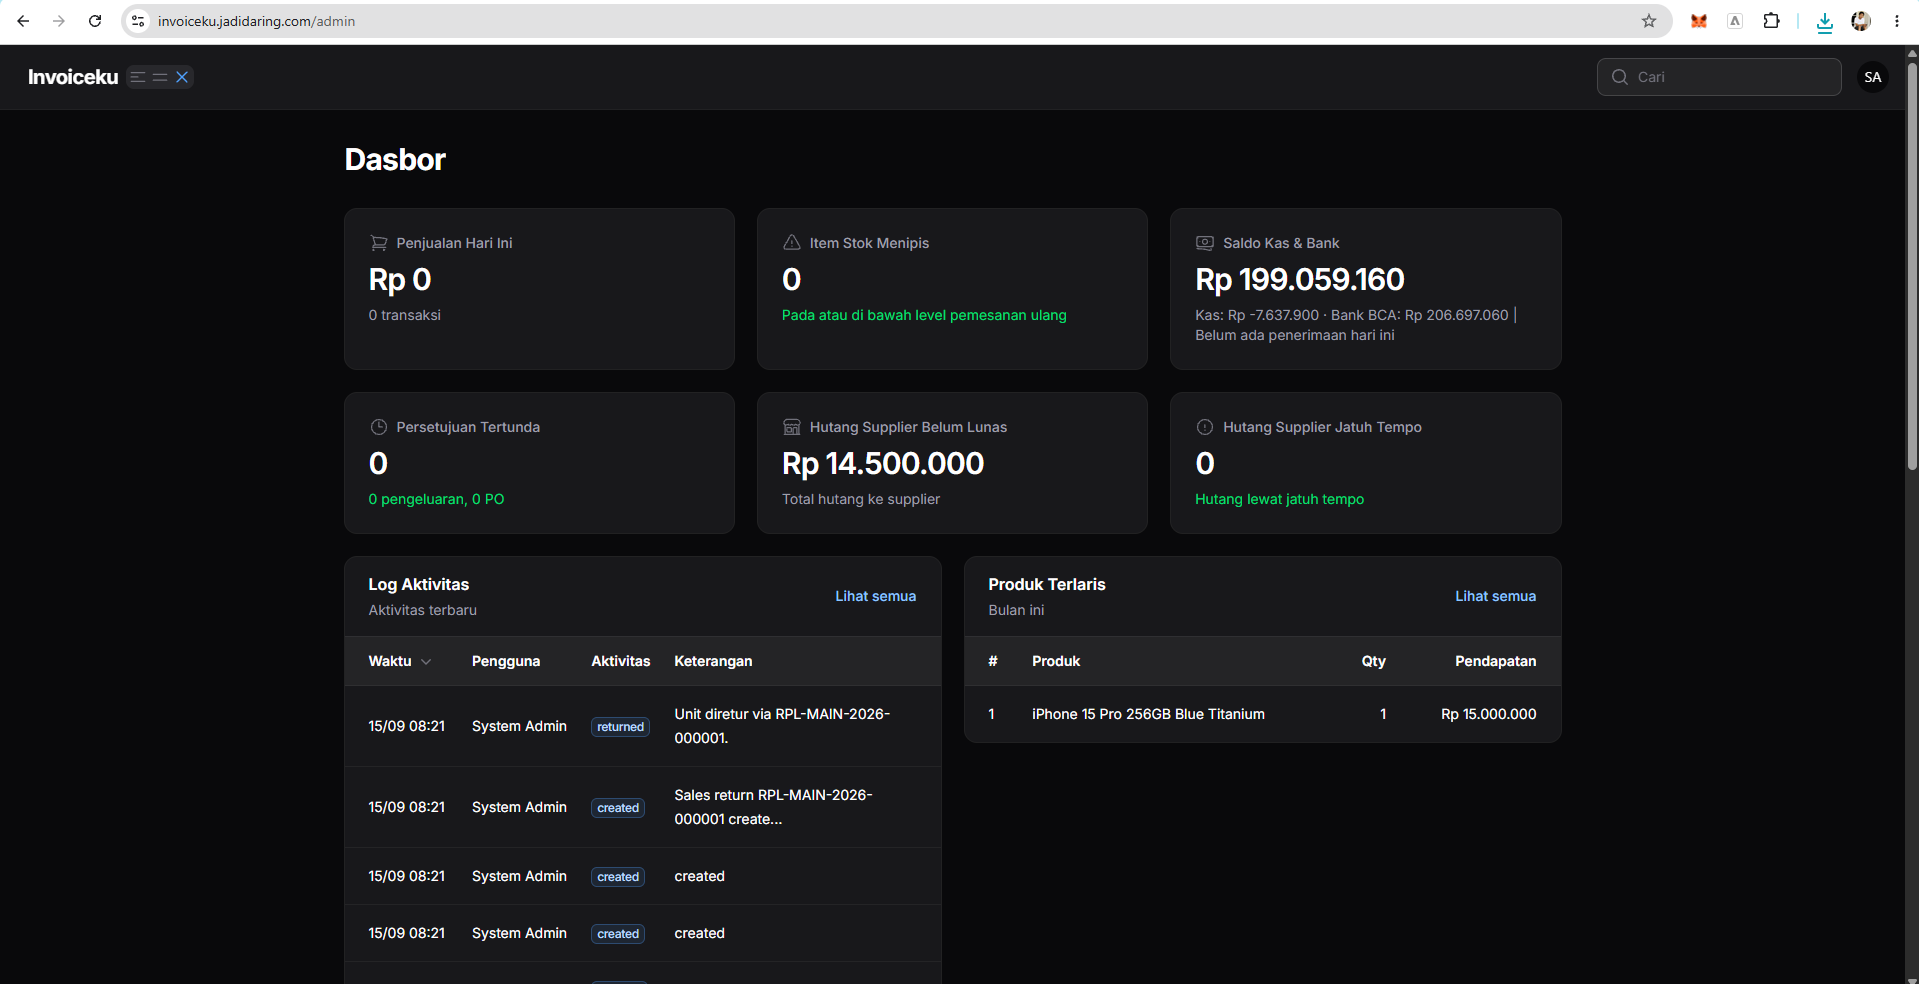Bookmark this page with the star
Screen dimensions: 1919x984
click(x=1649, y=21)
